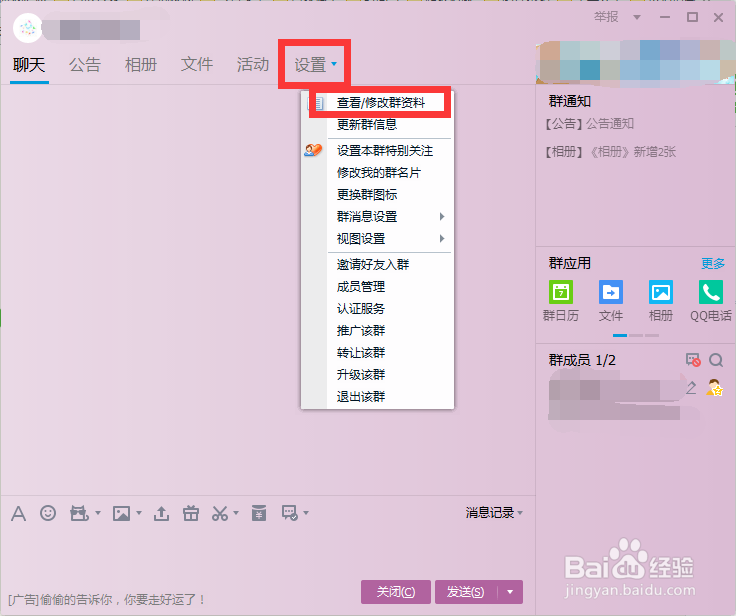This screenshot has height=616, width=736.
Task: Select 更新群信息 menu item
Action: point(367,124)
